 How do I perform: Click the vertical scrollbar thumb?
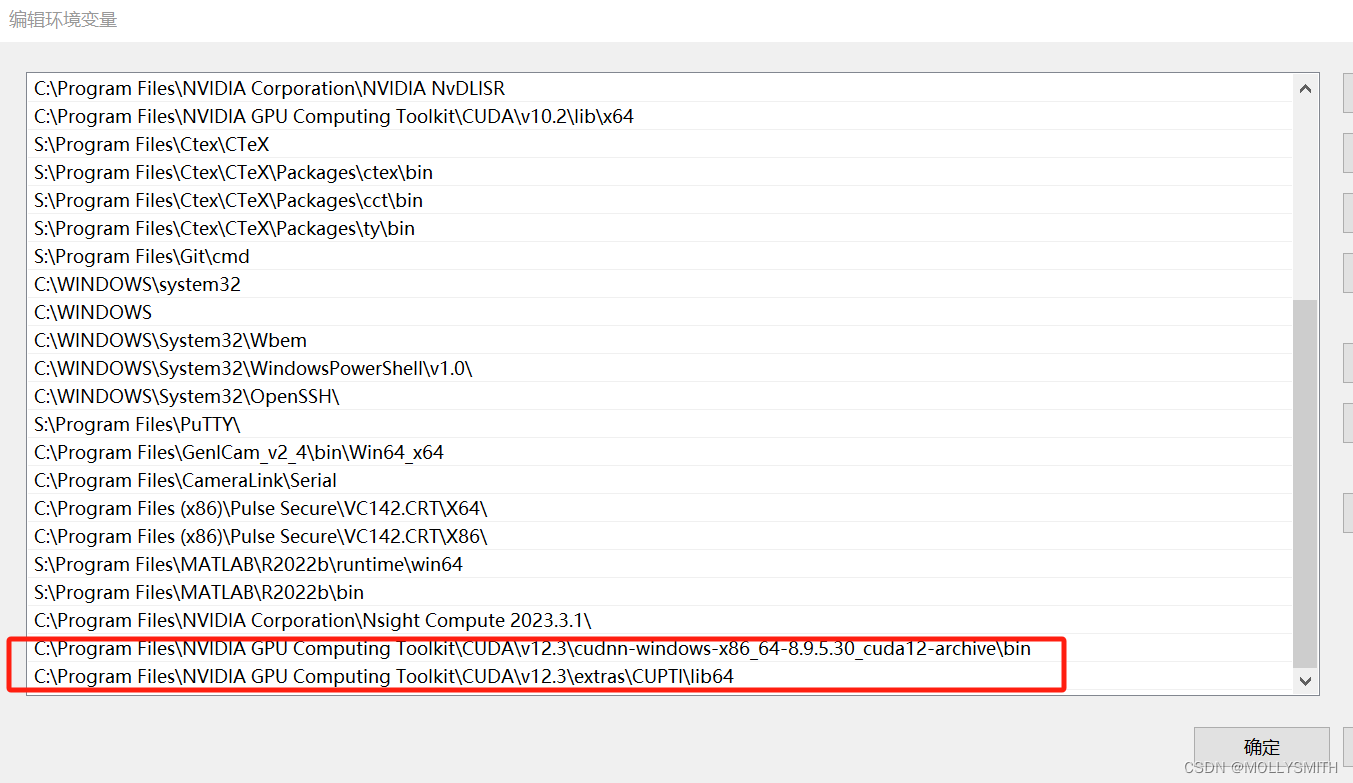1305,483
